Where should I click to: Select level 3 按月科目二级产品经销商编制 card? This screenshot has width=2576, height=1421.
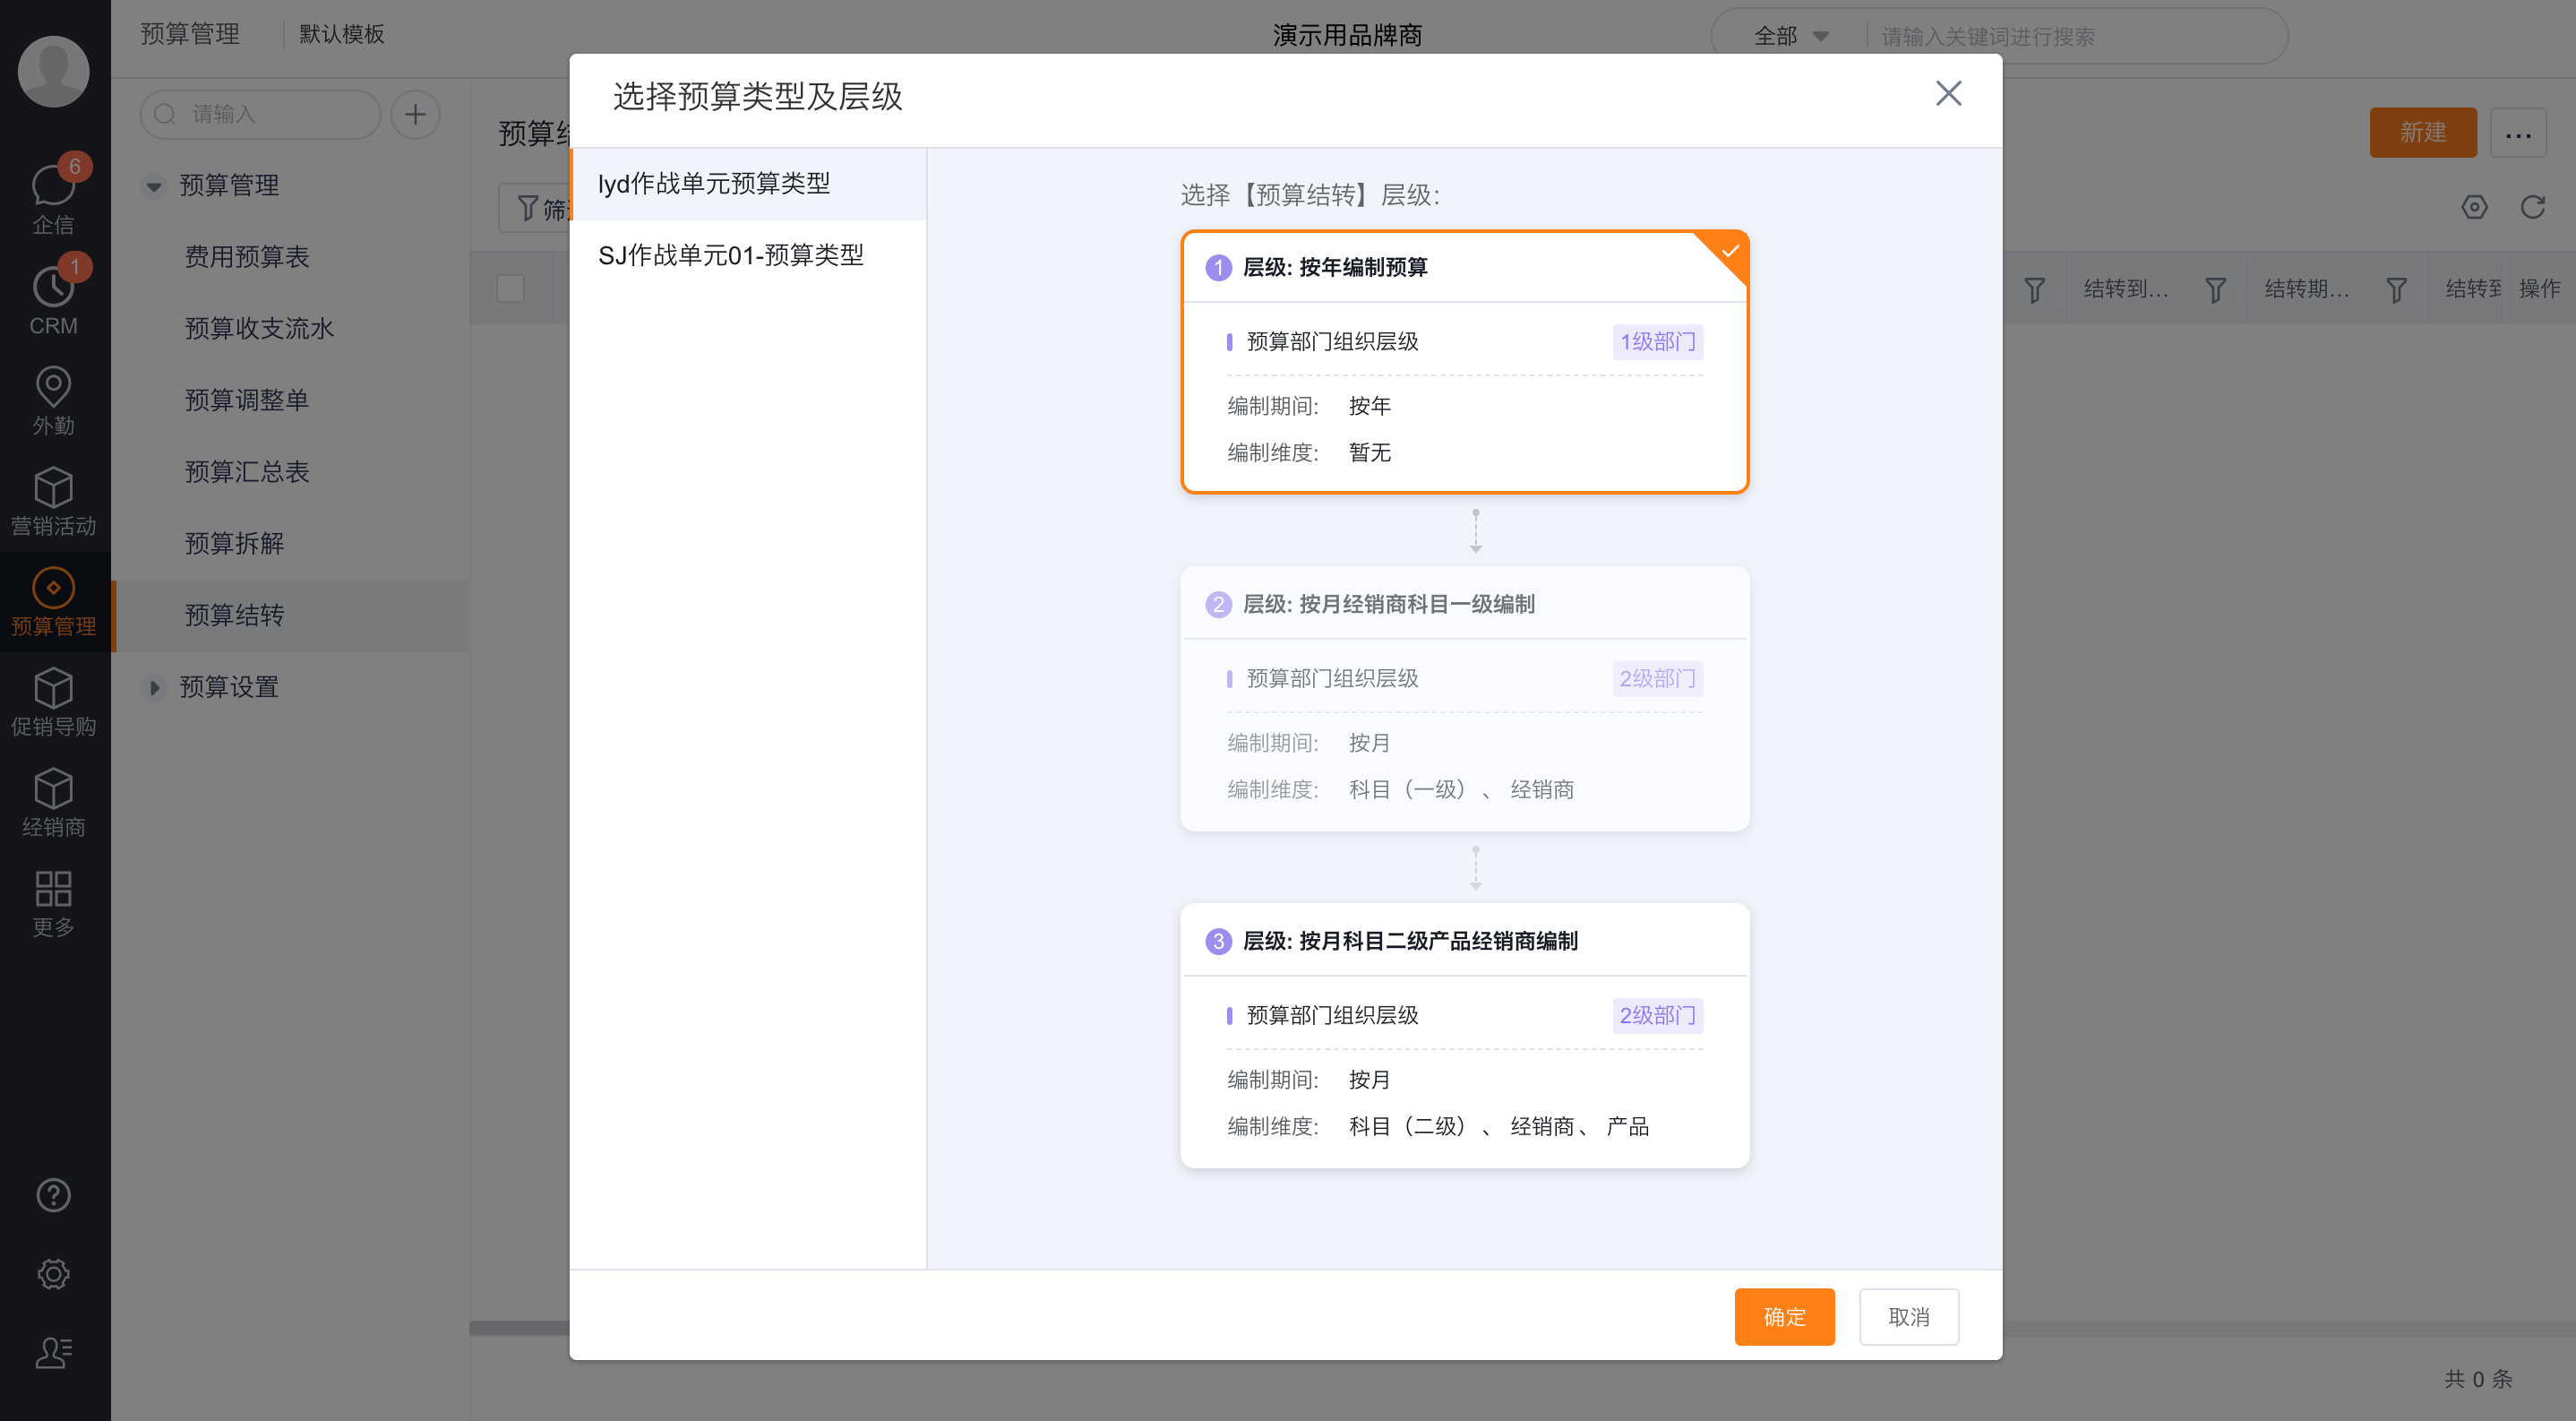click(x=1464, y=1036)
